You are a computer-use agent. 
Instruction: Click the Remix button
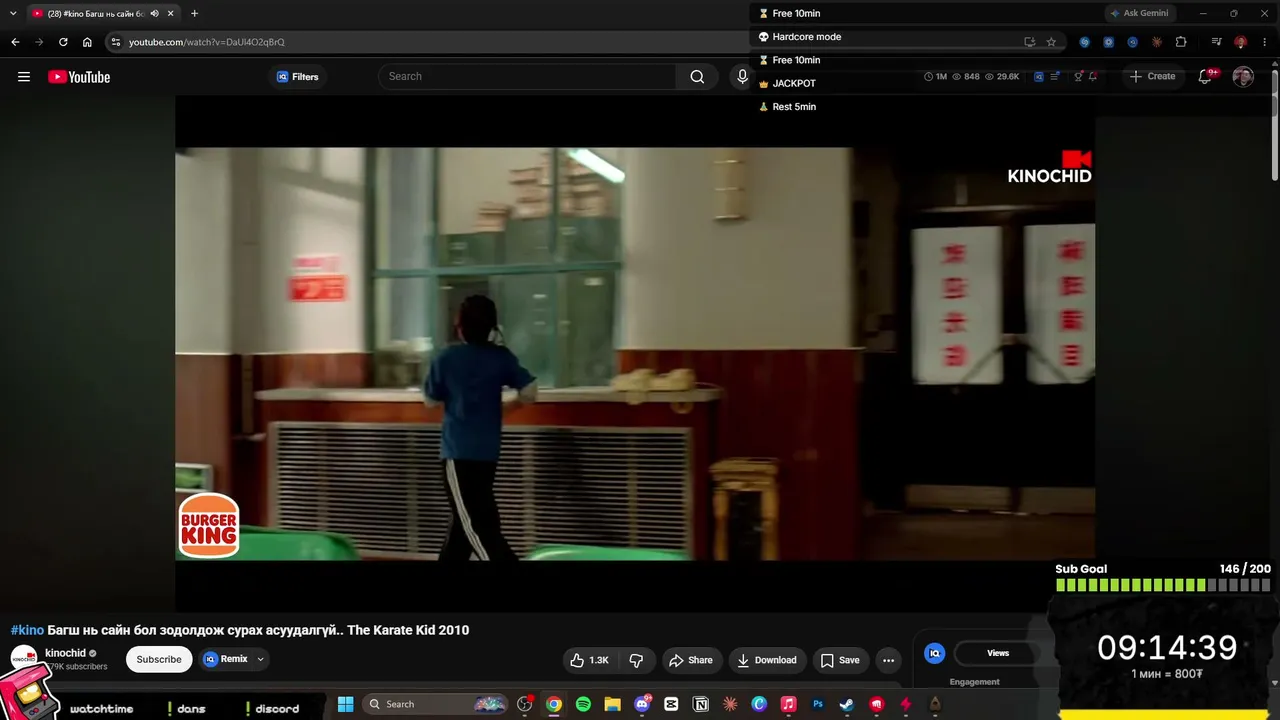coord(226,660)
